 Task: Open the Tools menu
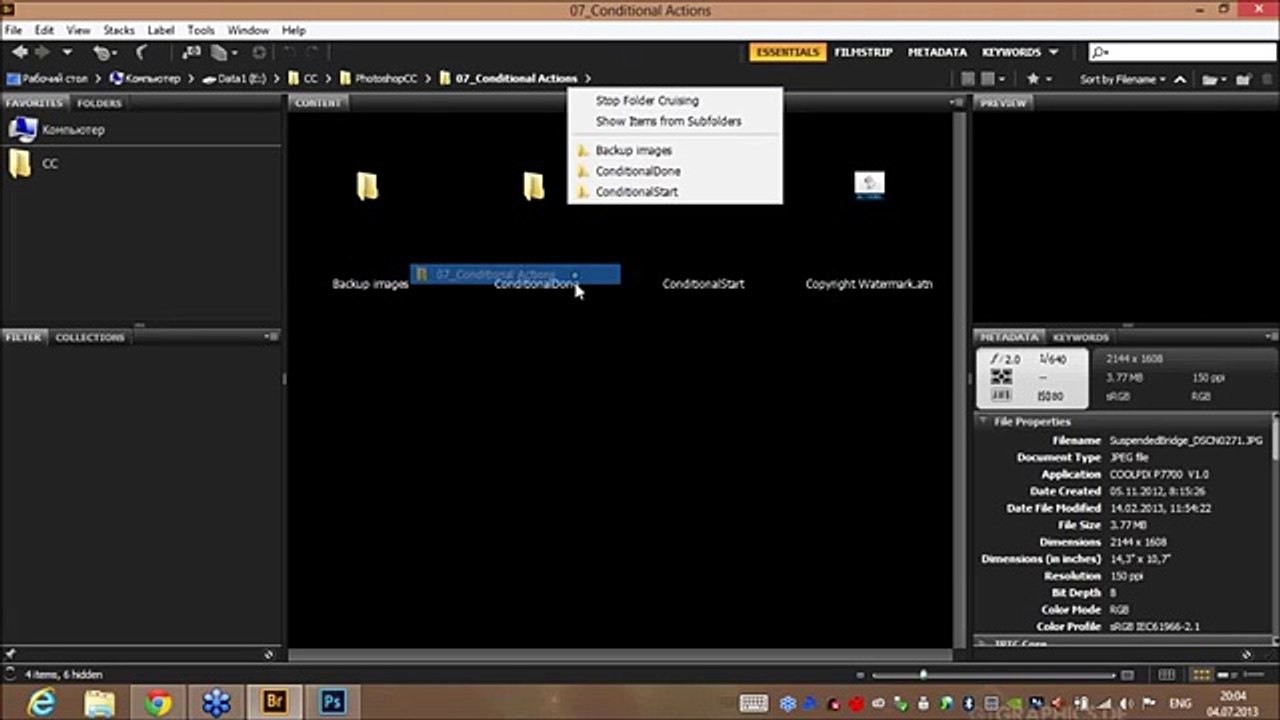[201, 30]
